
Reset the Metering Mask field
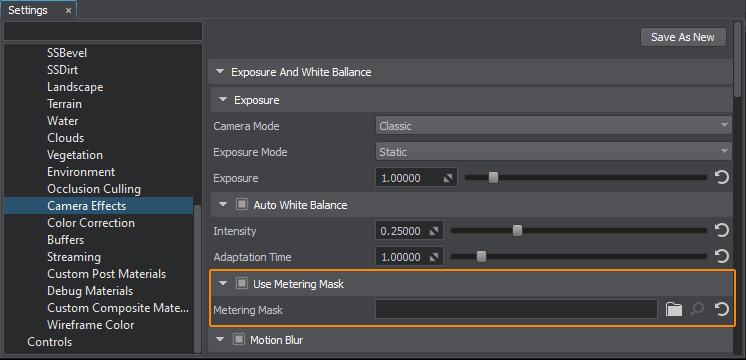click(x=722, y=310)
